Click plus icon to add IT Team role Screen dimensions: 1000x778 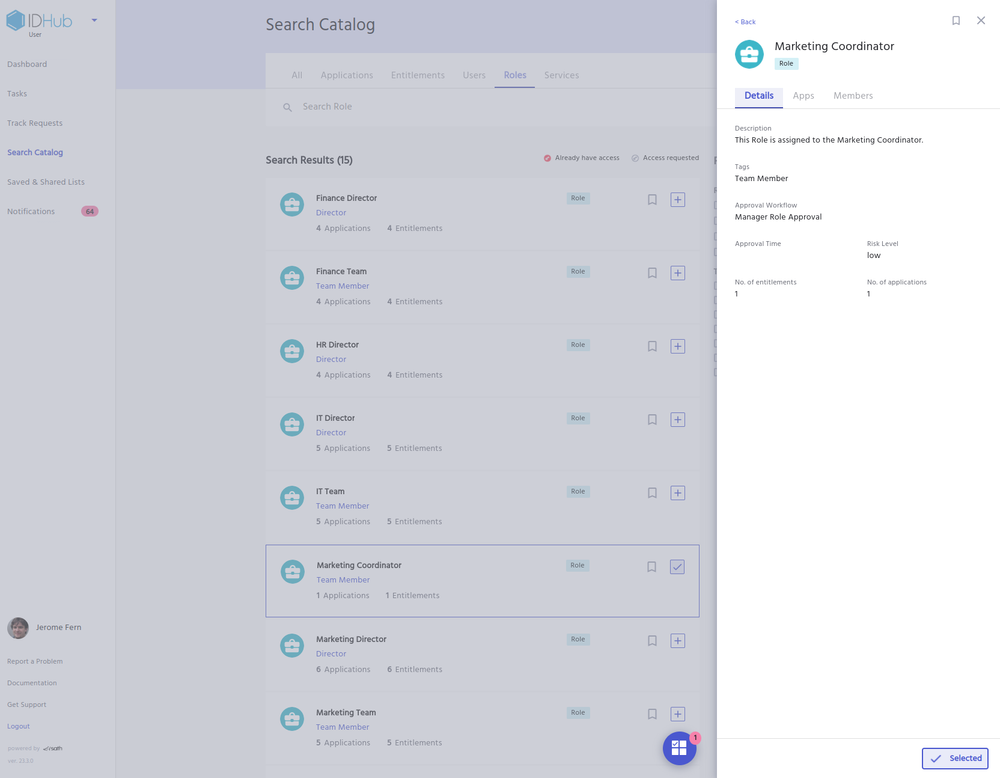click(678, 493)
